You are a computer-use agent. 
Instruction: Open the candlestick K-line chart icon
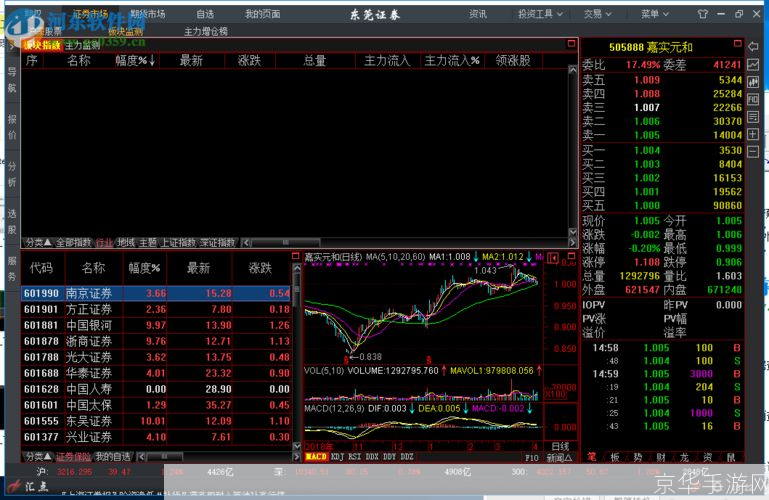(753, 82)
